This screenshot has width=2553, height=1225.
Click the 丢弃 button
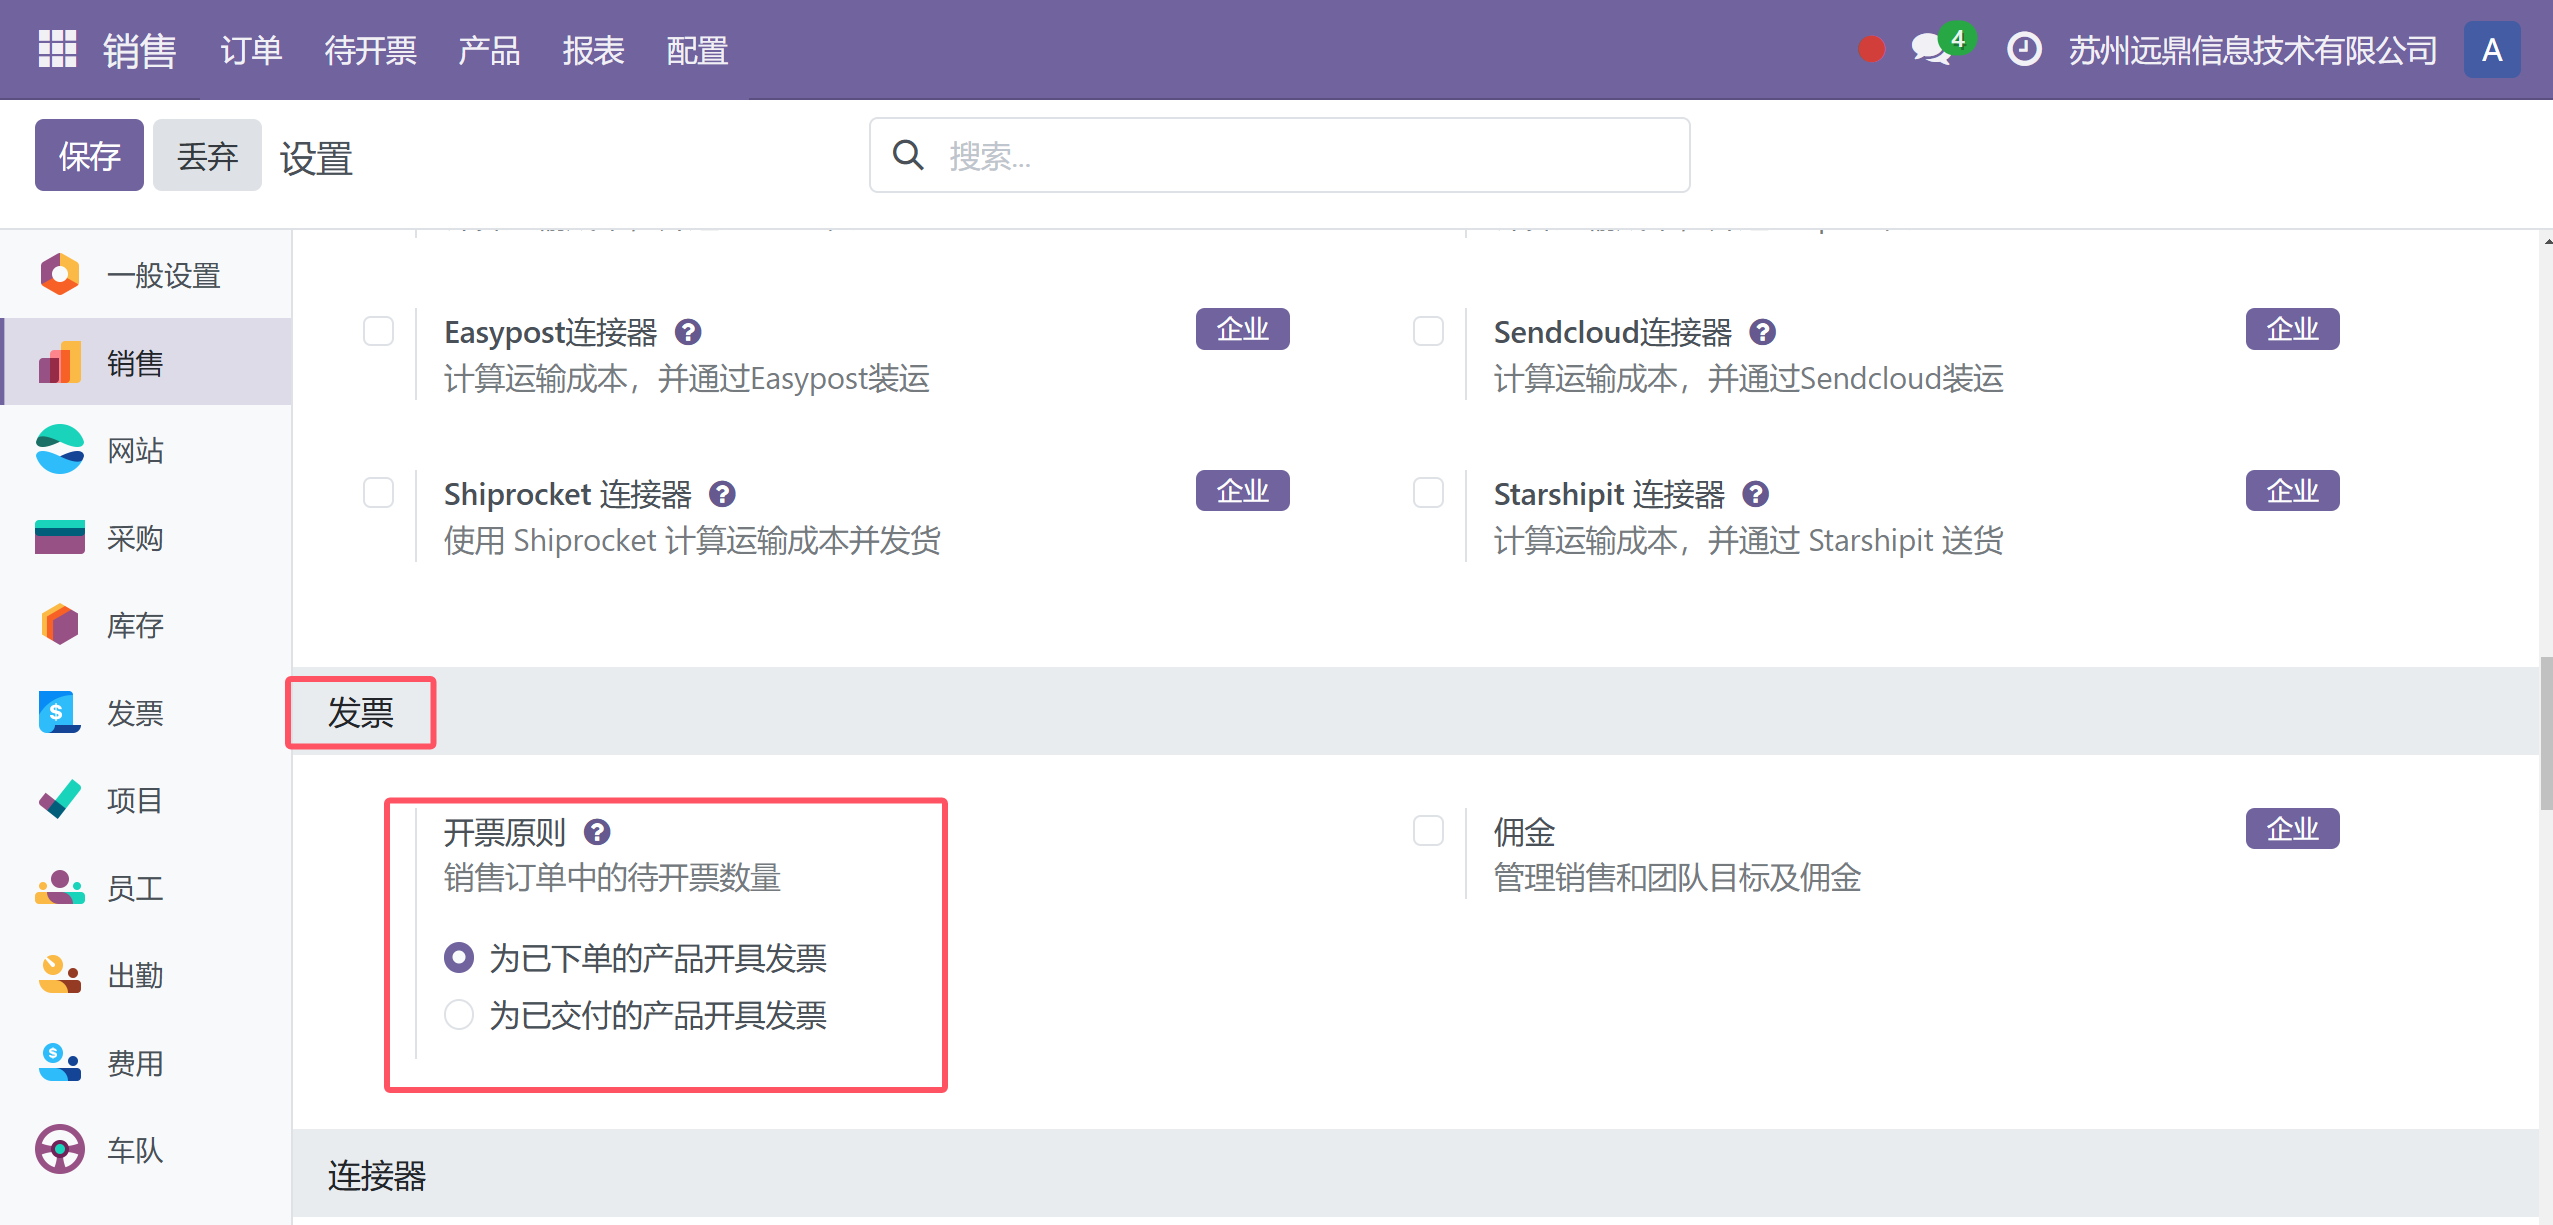pos(207,156)
